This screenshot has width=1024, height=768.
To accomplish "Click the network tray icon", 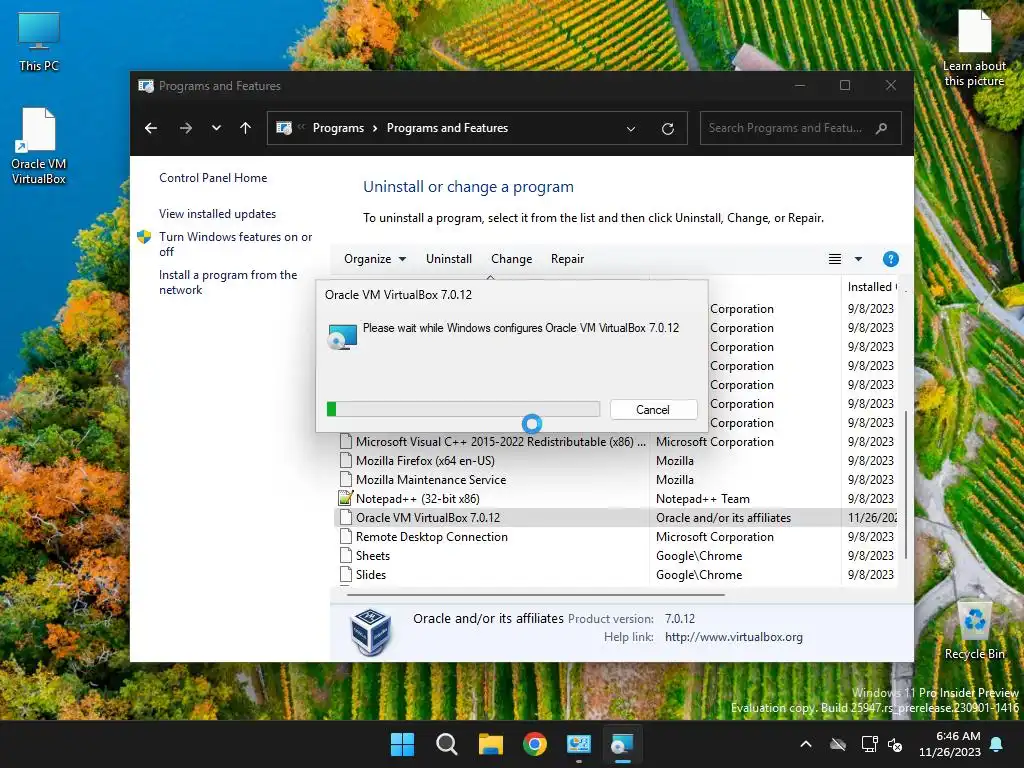I will pos(869,744).
